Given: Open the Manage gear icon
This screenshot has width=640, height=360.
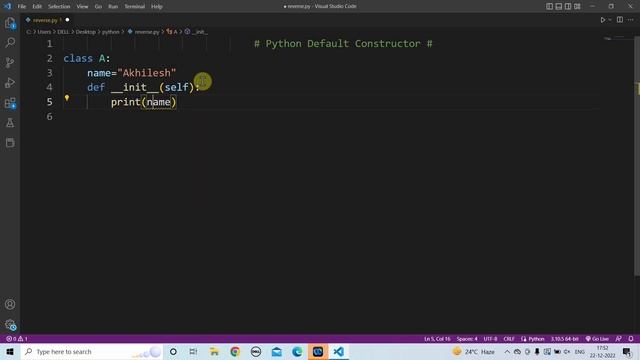Looking at the screenshot, I should point(10,325).
